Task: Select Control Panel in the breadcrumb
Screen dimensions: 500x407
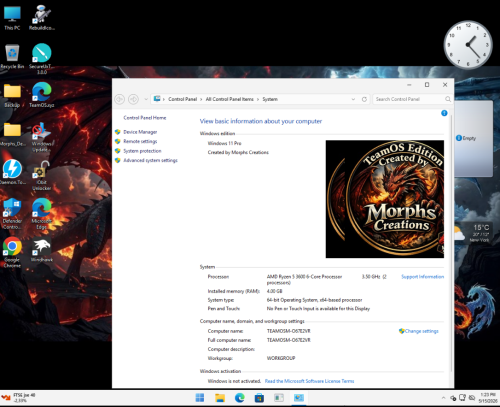Action: click(x=182, y=99)
